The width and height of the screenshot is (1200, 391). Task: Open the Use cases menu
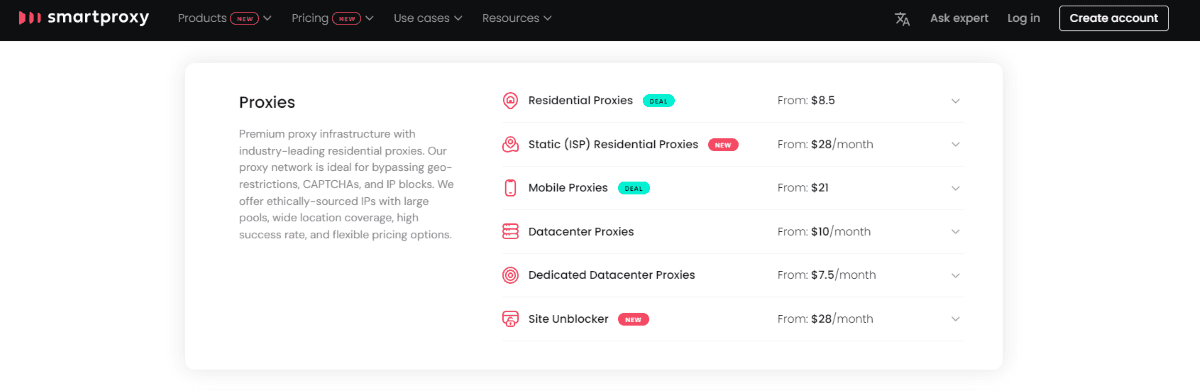(x=428, y=18)
